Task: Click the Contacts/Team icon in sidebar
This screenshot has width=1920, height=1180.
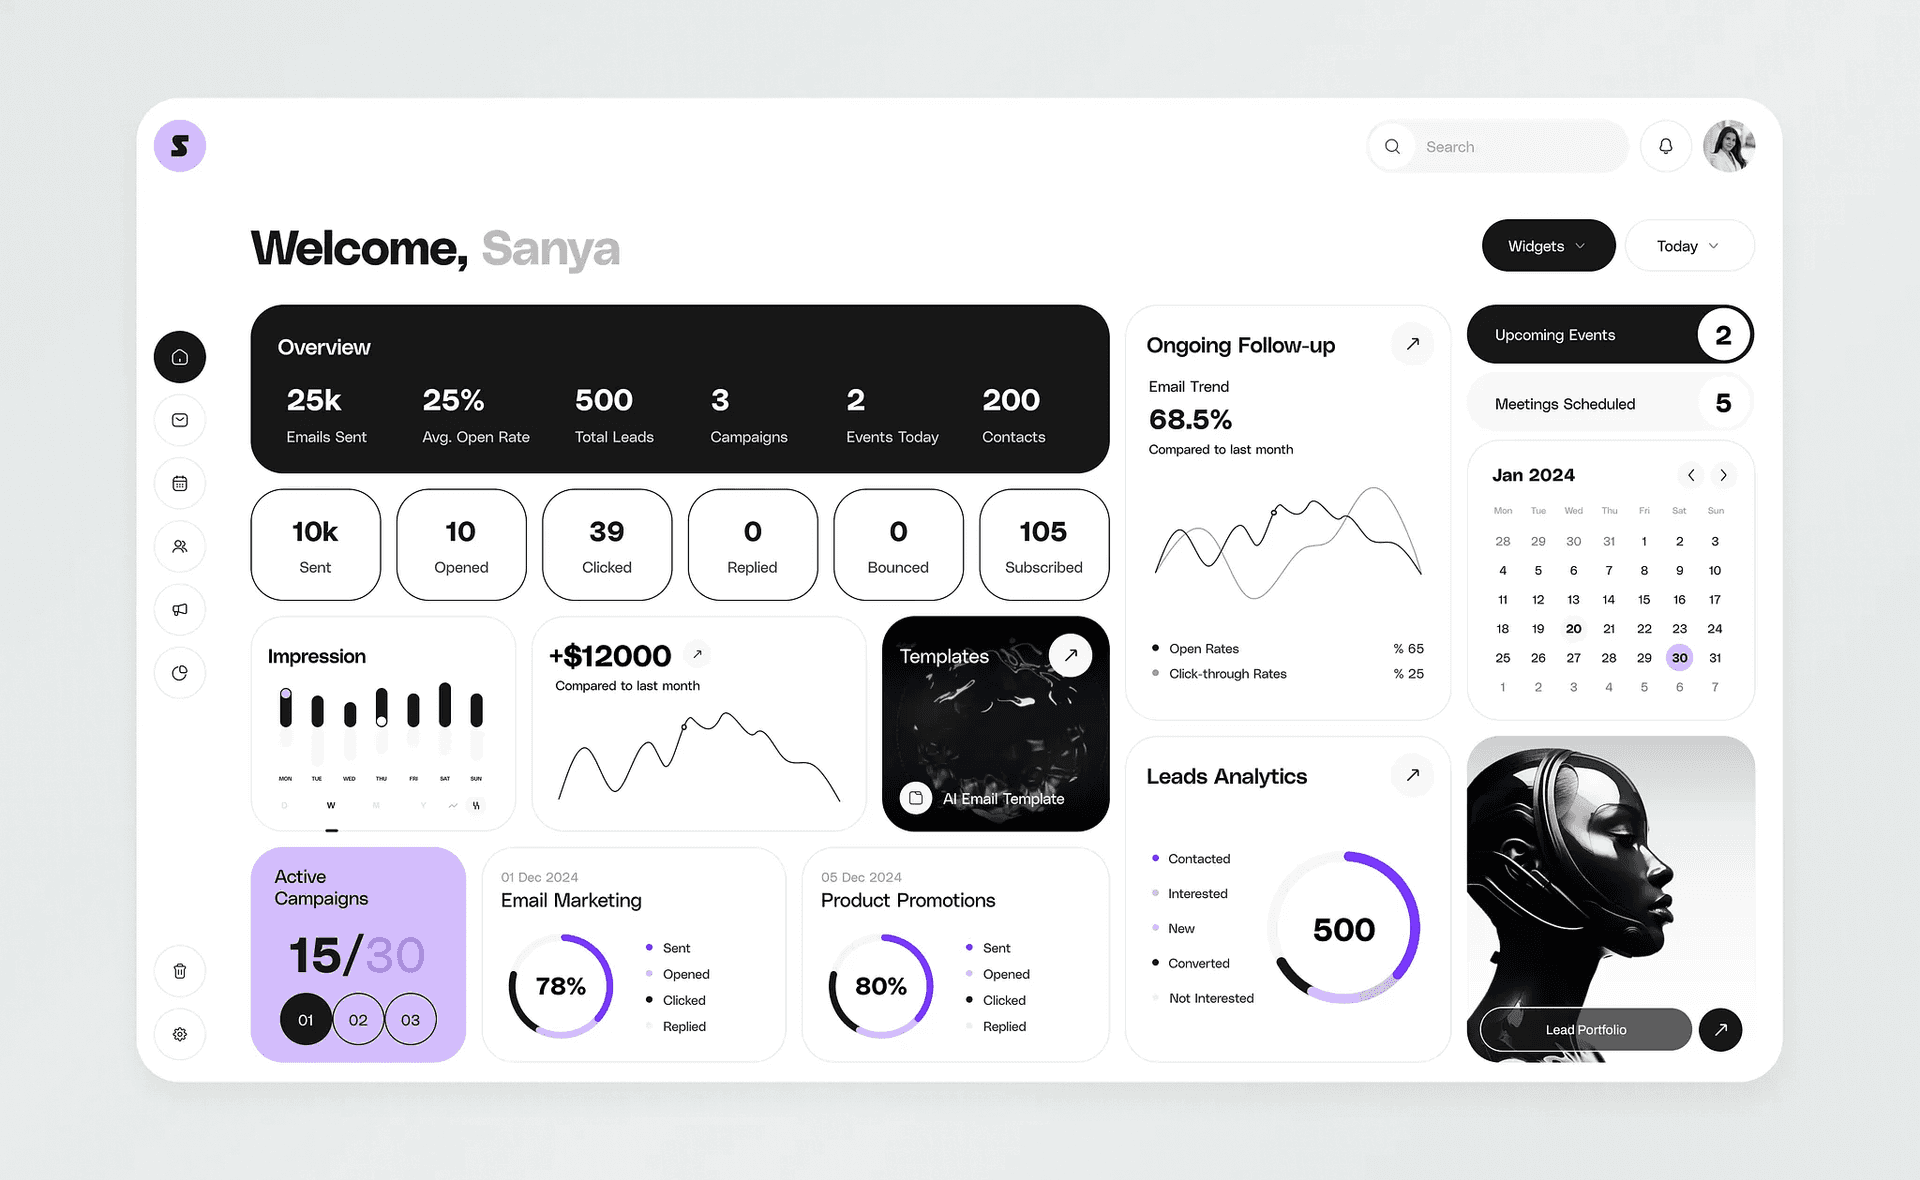Action: coord(180,546)
